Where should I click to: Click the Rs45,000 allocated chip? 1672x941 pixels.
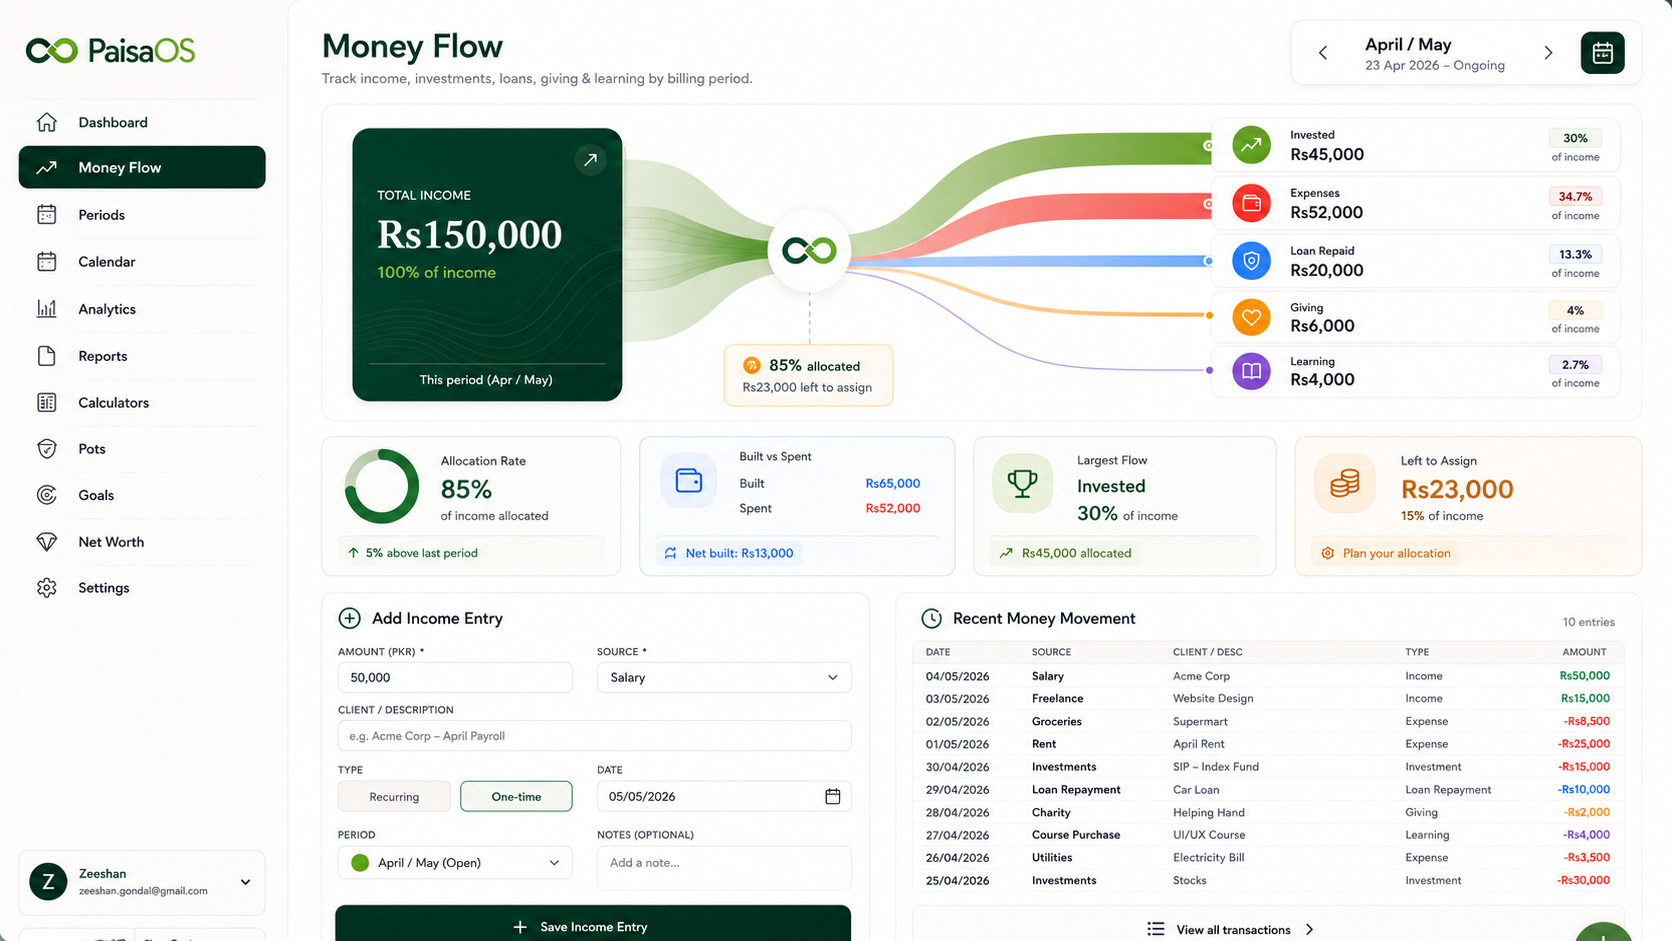click(1066, 553)
